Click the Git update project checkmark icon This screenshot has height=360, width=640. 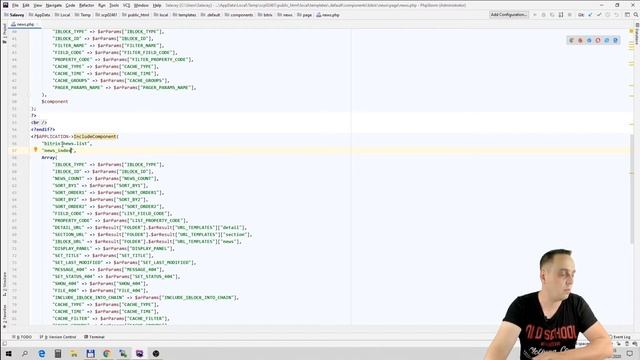(590, 15)
